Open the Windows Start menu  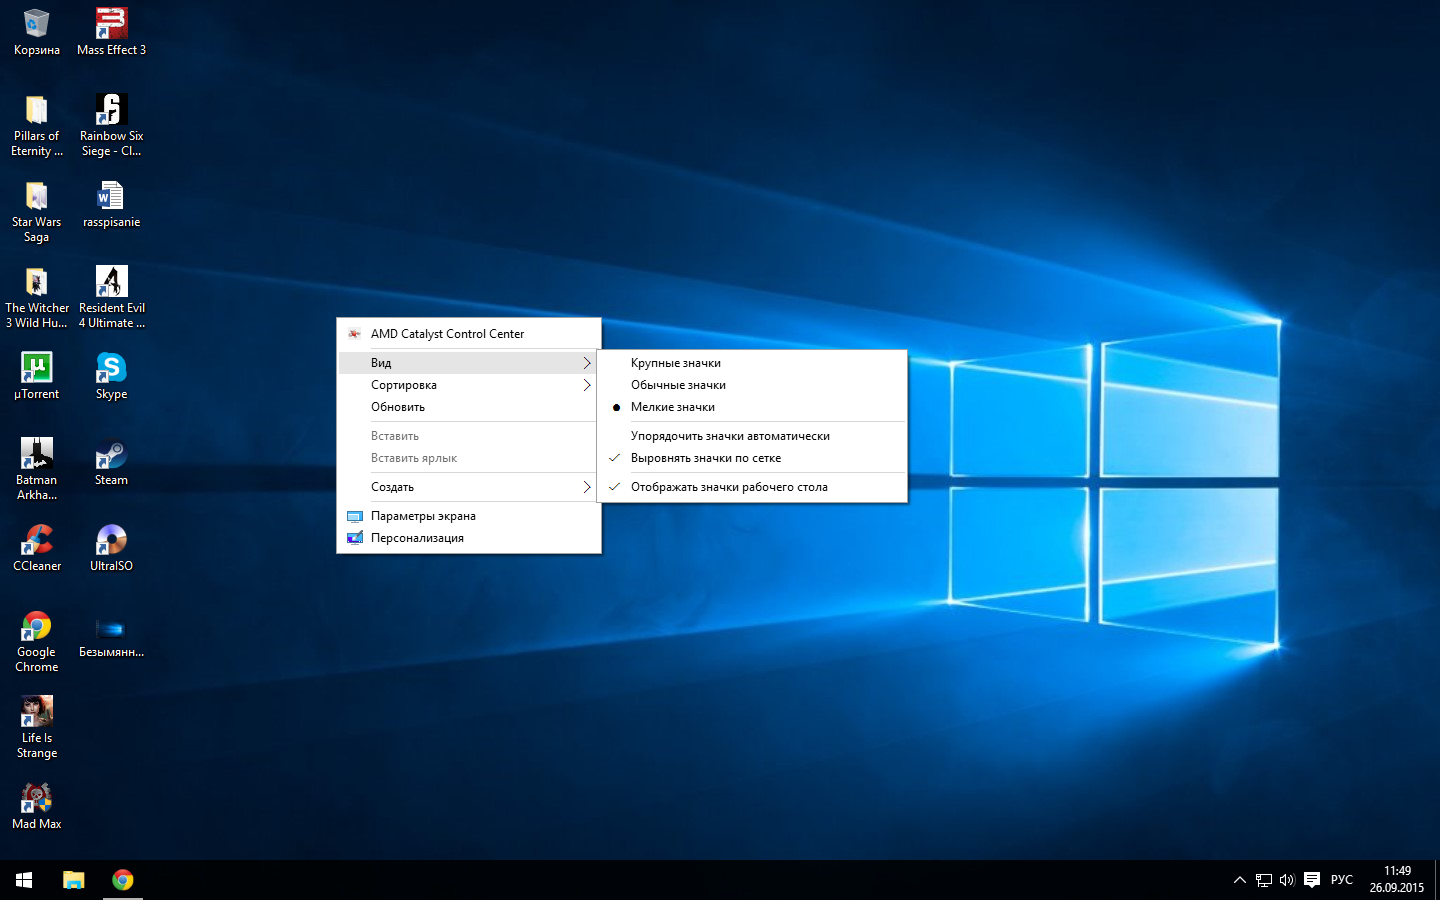[24, 880]
